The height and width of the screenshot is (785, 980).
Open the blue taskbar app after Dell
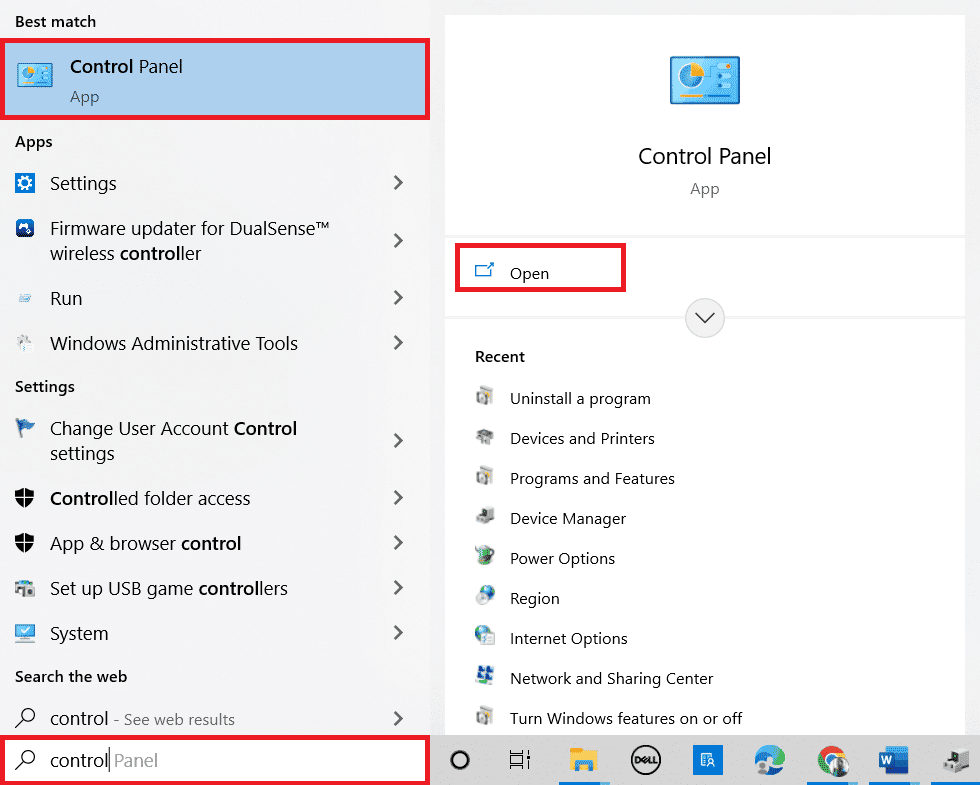[708, 760]
